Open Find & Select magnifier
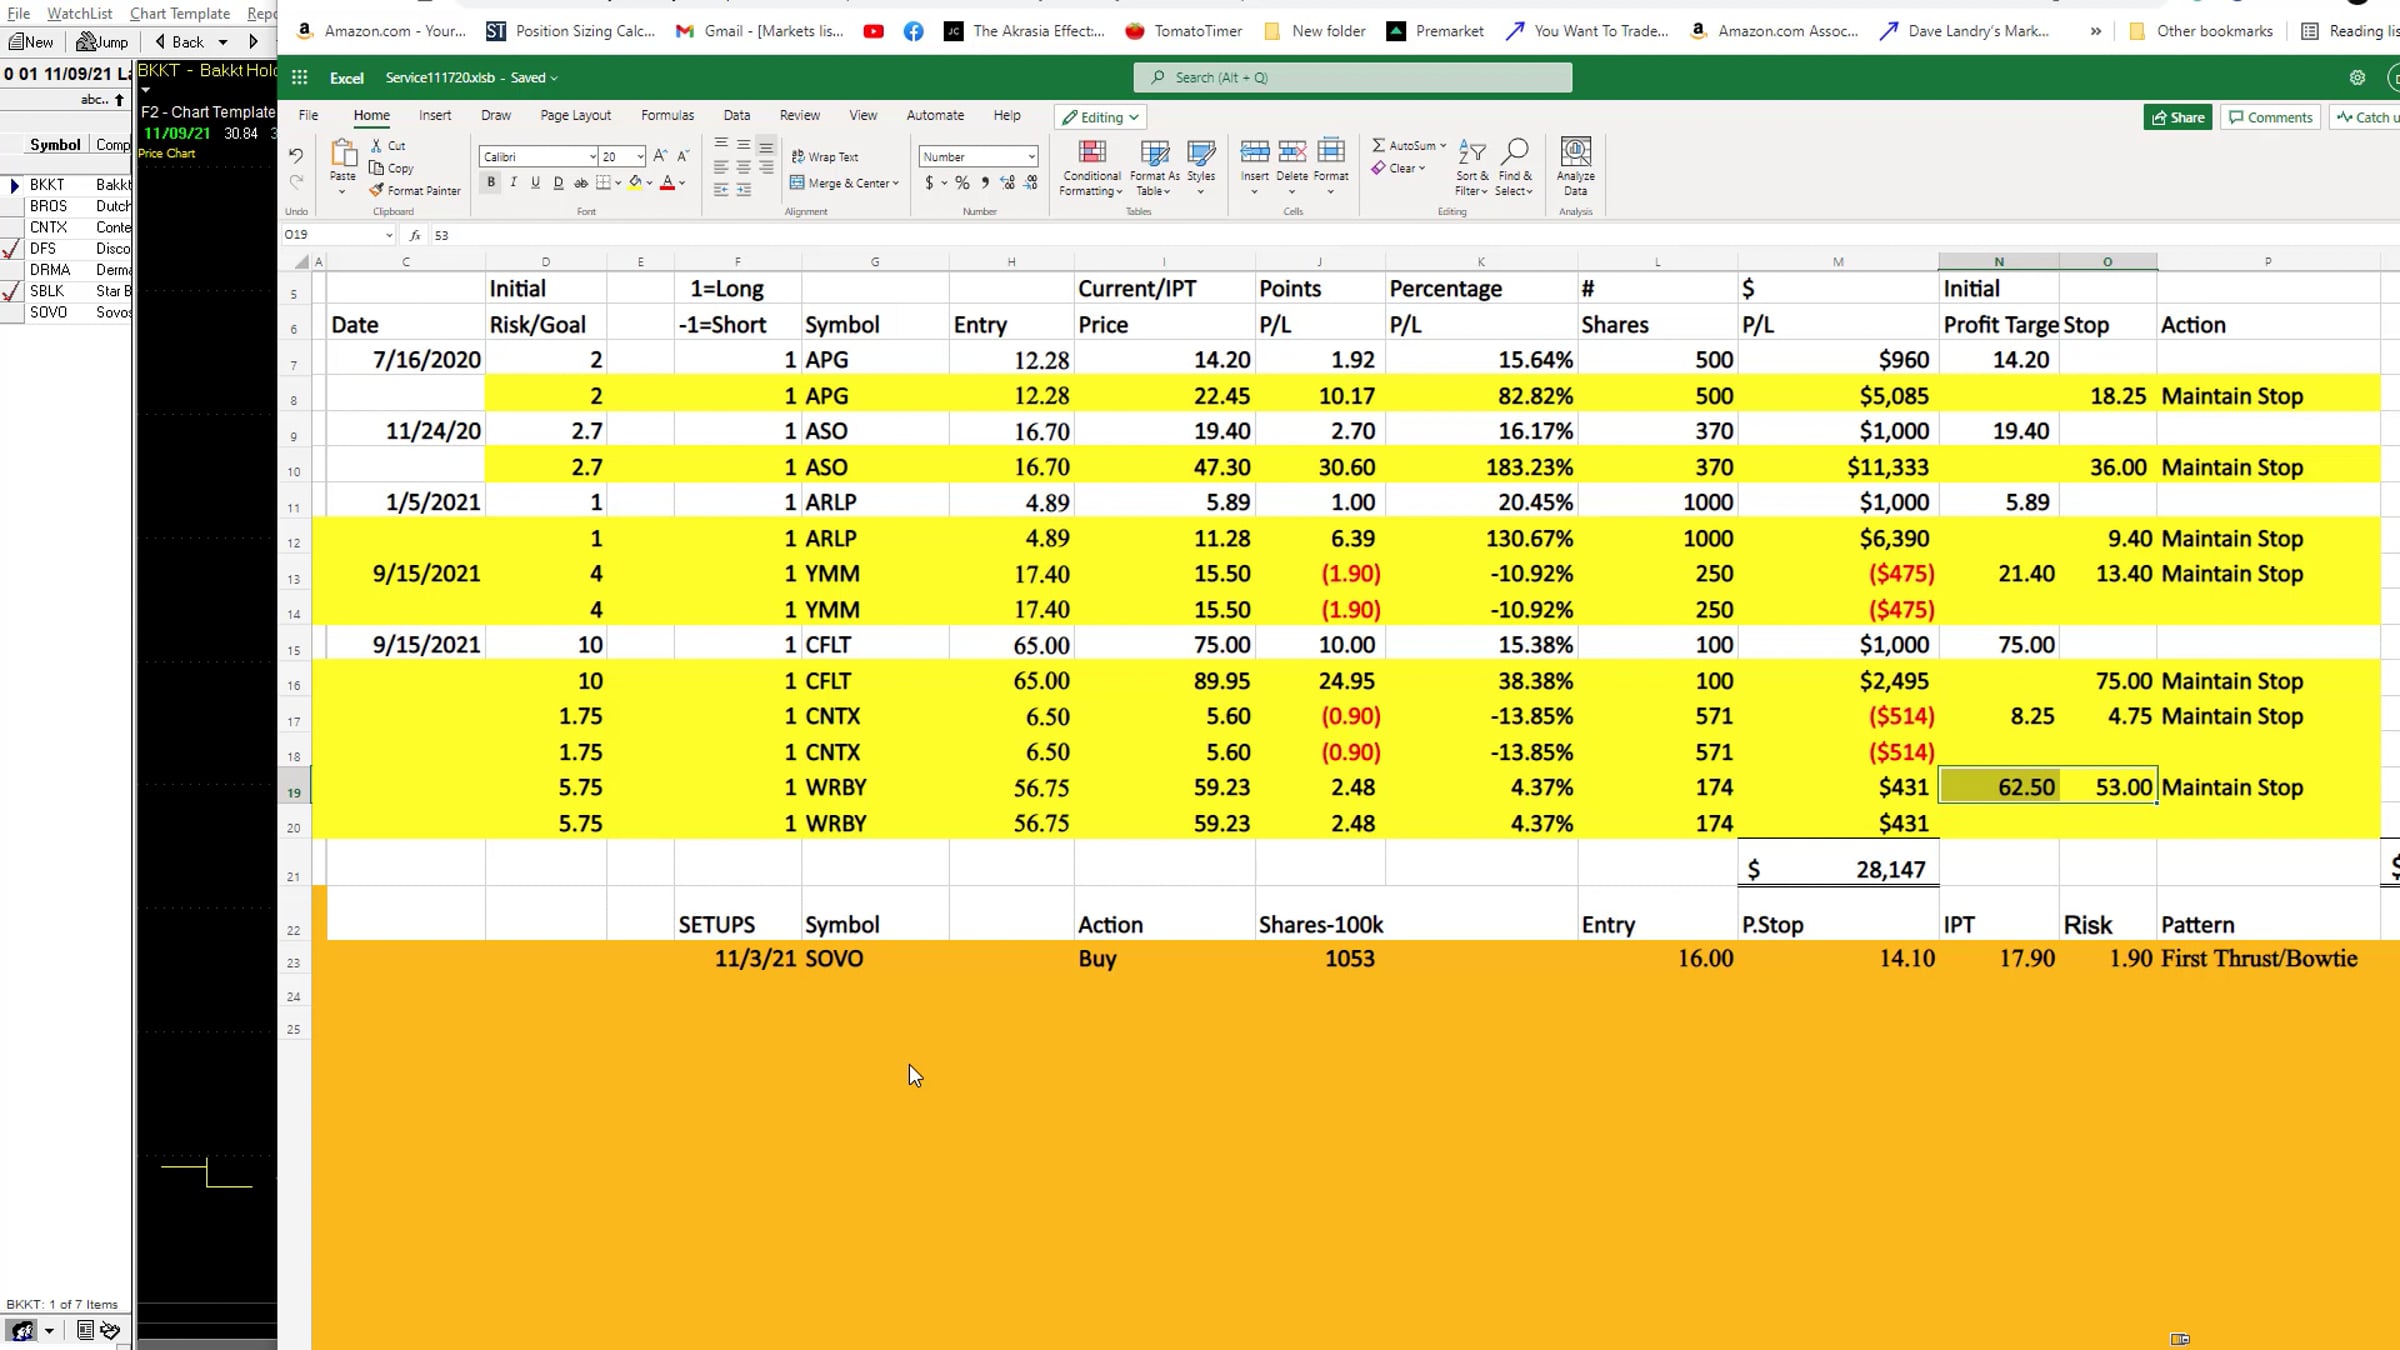Viewport: 2400px width, 1350px height. coord(1514,167)
